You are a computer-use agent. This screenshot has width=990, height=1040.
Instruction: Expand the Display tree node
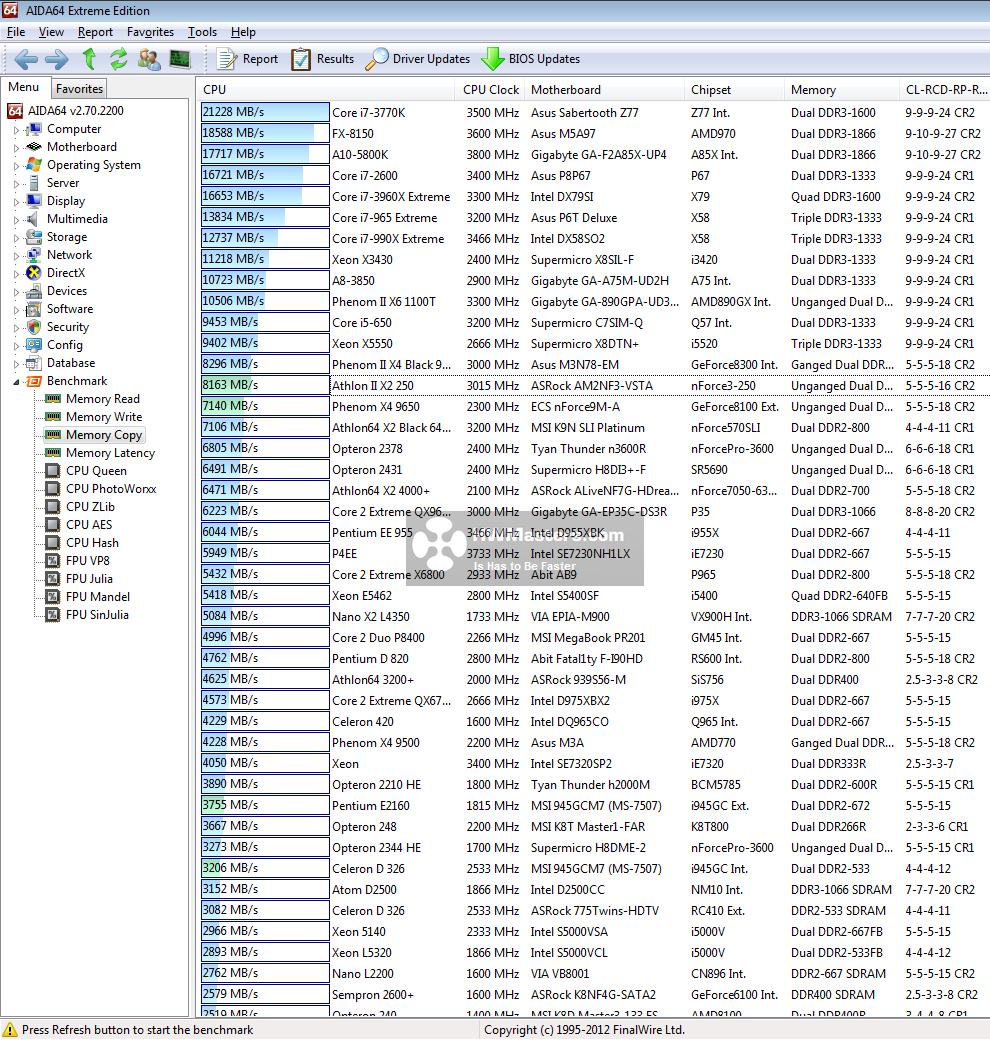[17, 202]
